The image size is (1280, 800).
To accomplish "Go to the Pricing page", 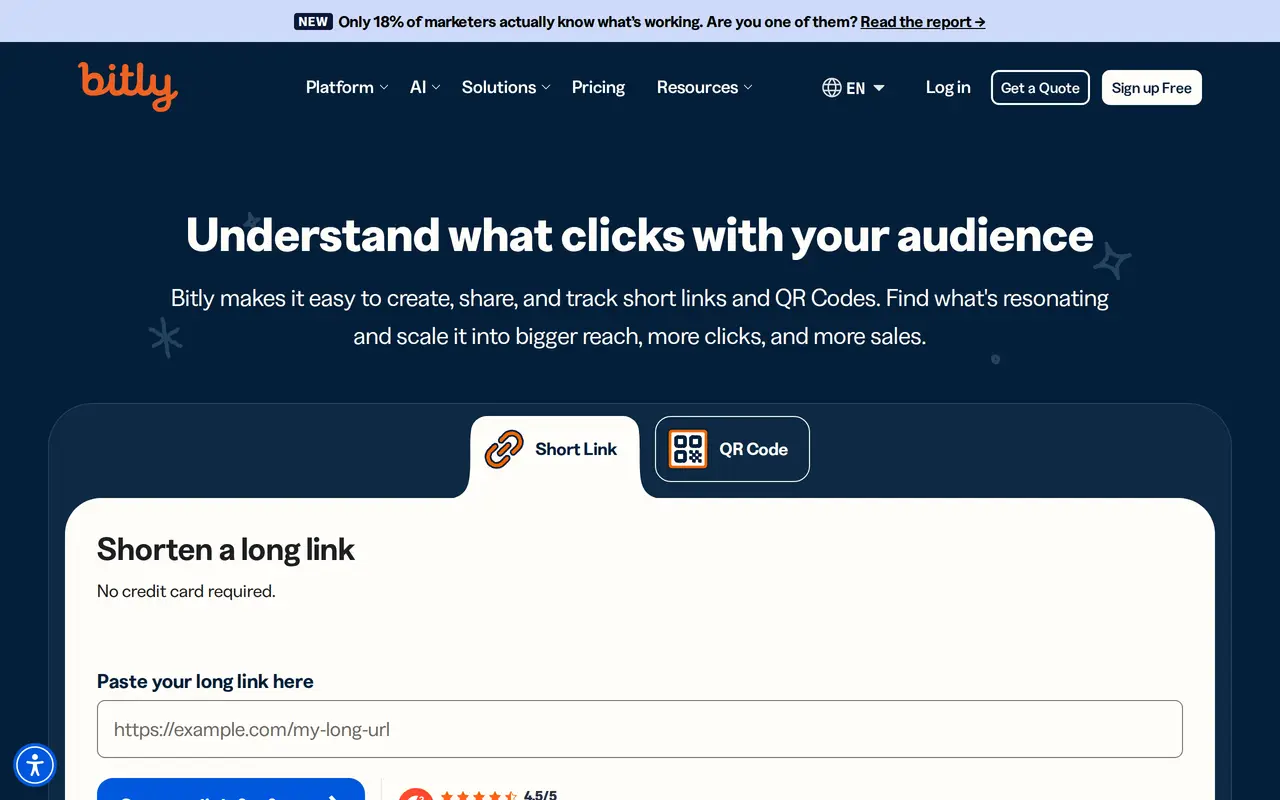I will (x=598, y=88).
